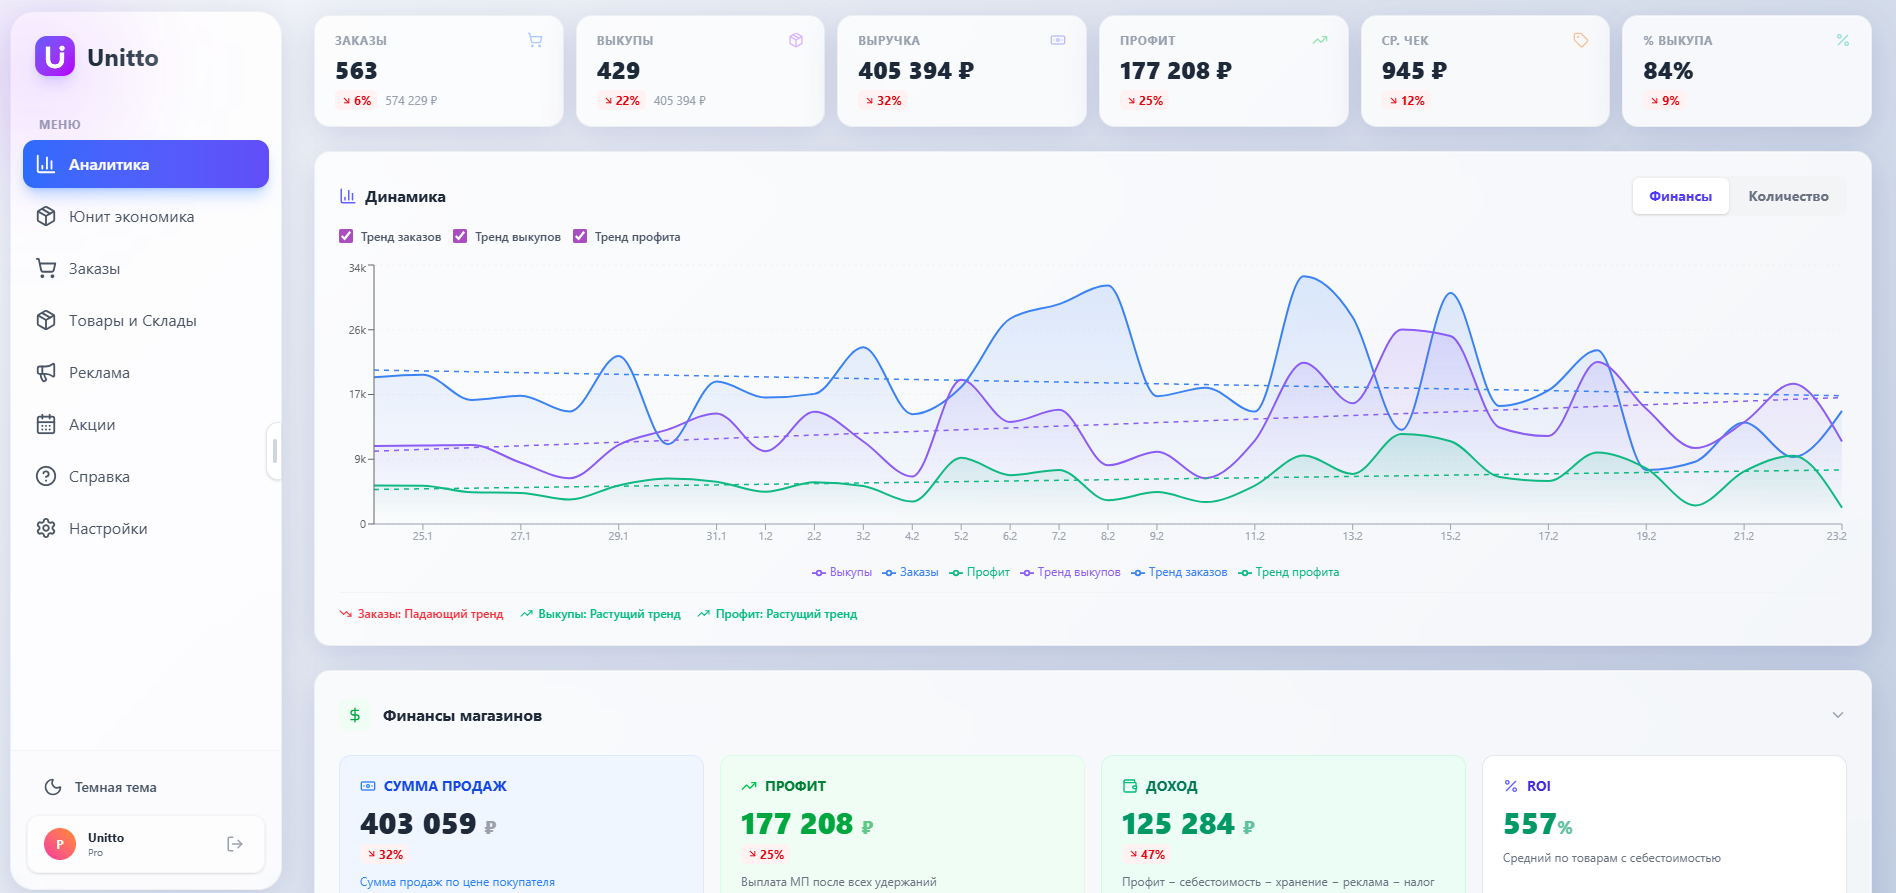Select the Финансы tab in Динамика
Image resolution: width=1896 pixels, height=893 pixels.
coord(1680,197)
